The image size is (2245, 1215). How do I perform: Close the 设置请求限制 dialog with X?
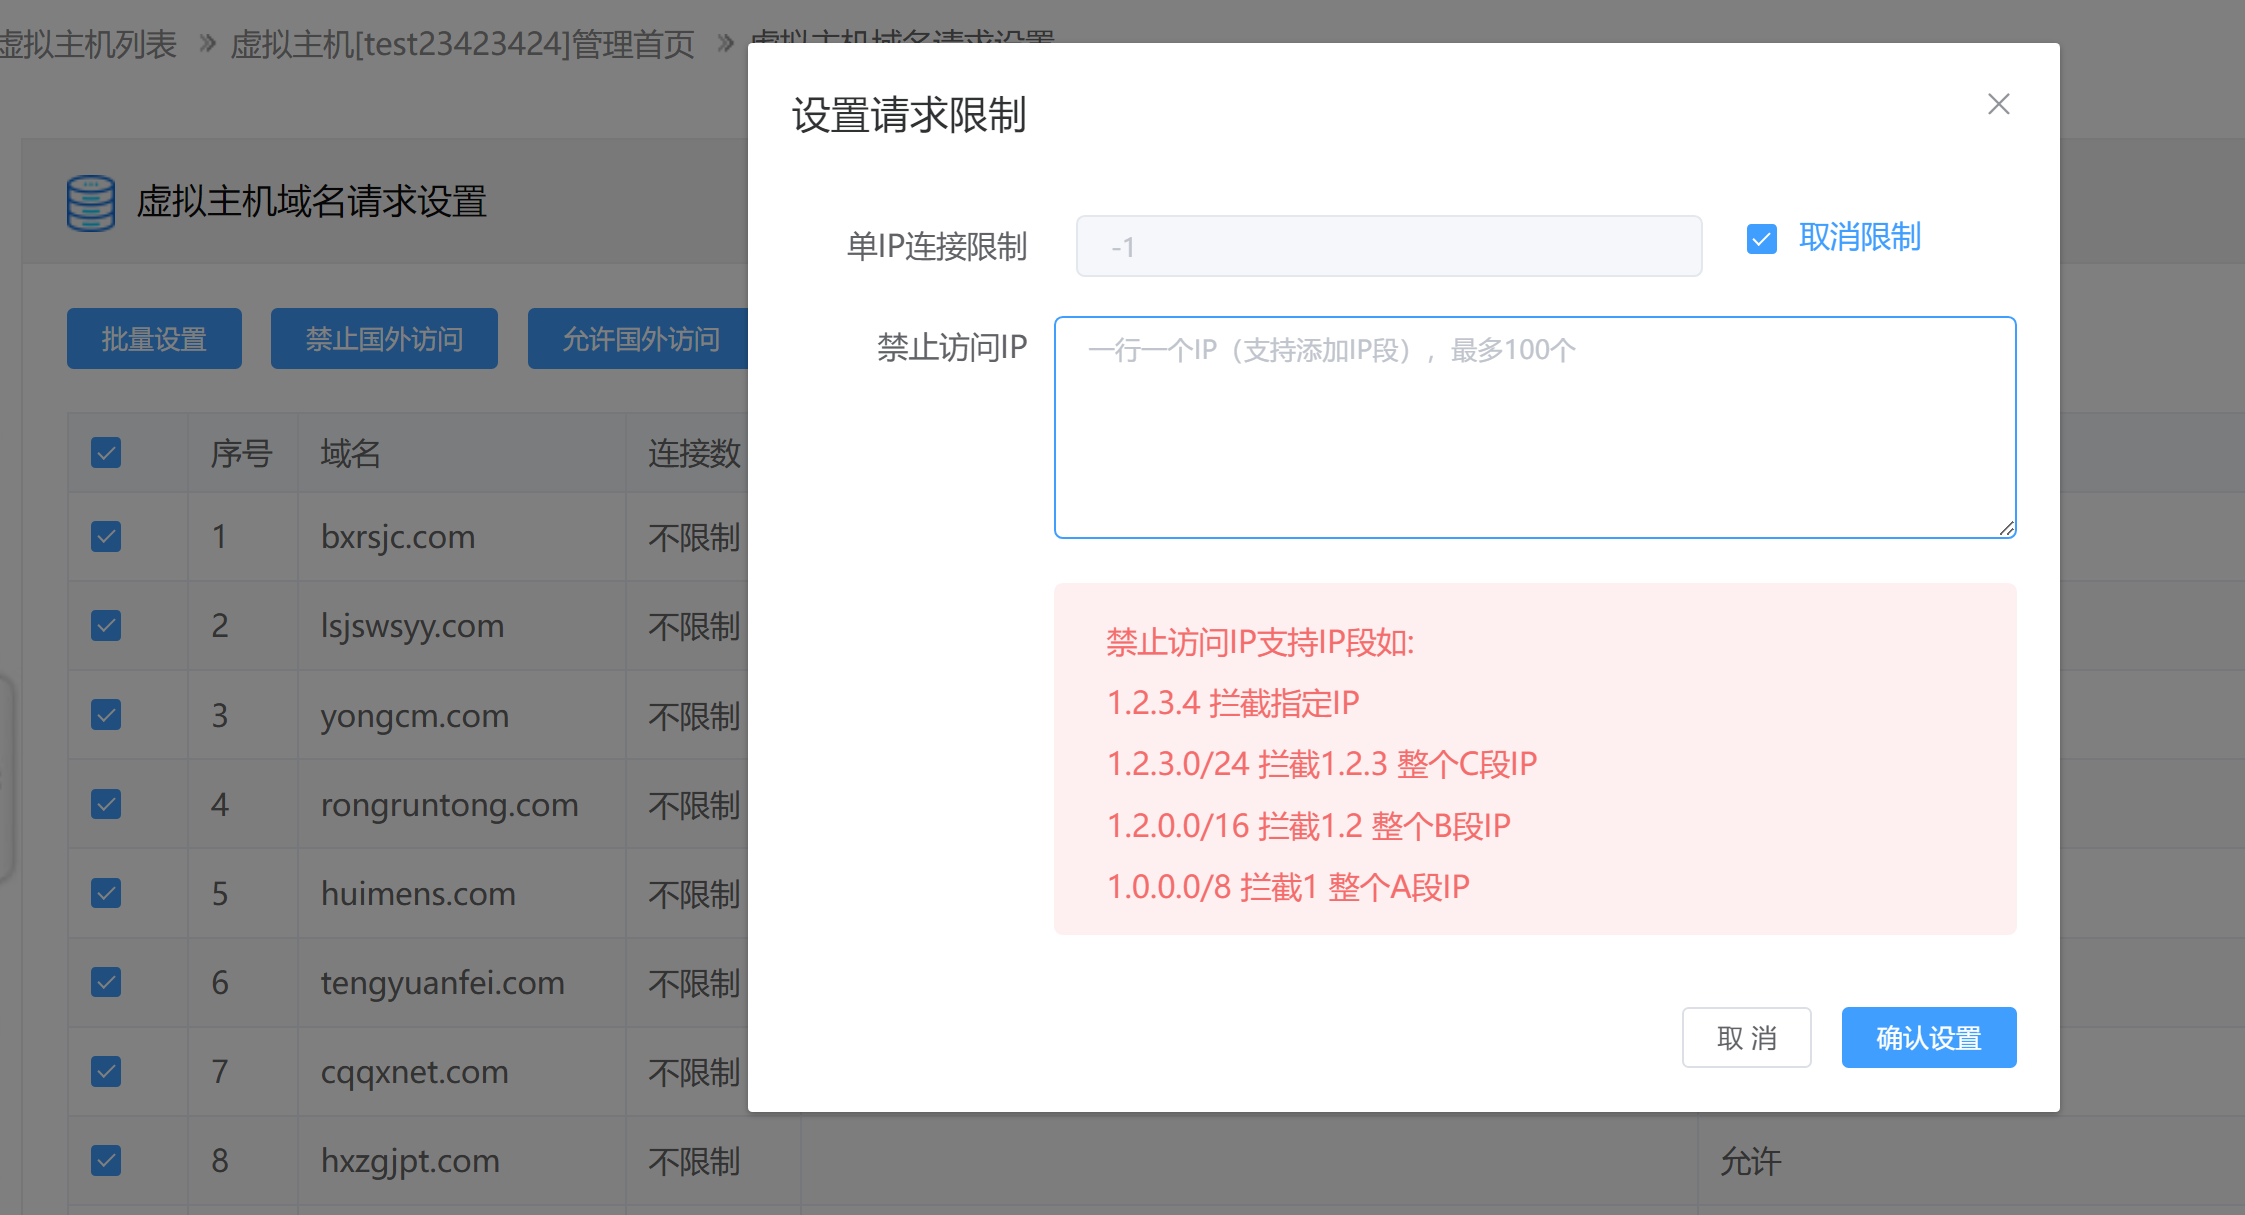pyautogui.click(x=1998, y=104)
